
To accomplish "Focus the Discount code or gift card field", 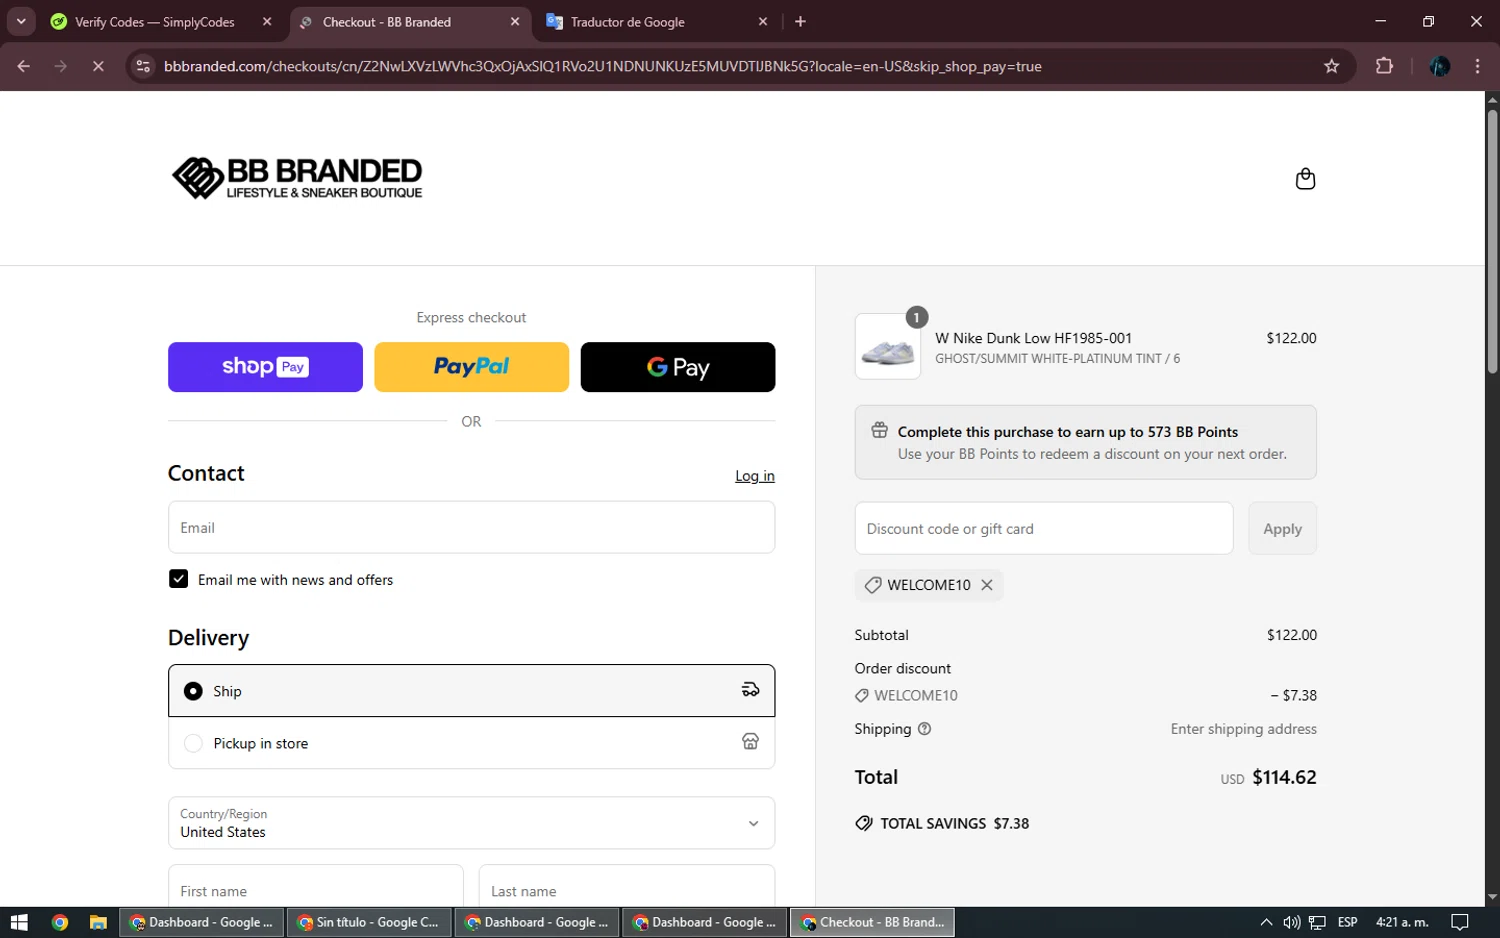I will 1043,529.
